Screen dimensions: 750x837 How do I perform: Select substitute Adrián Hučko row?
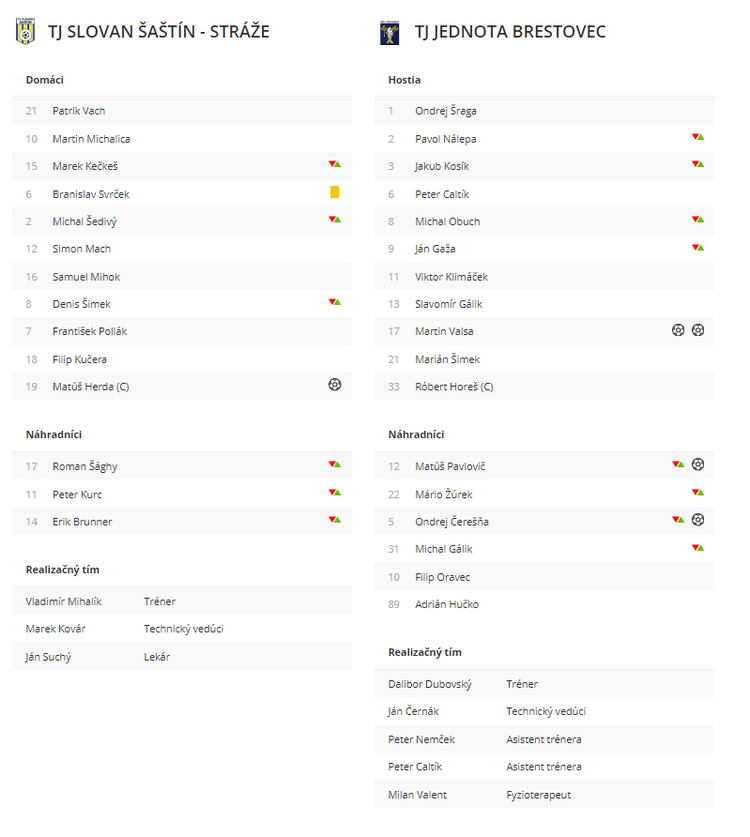(x=544, y=604)
